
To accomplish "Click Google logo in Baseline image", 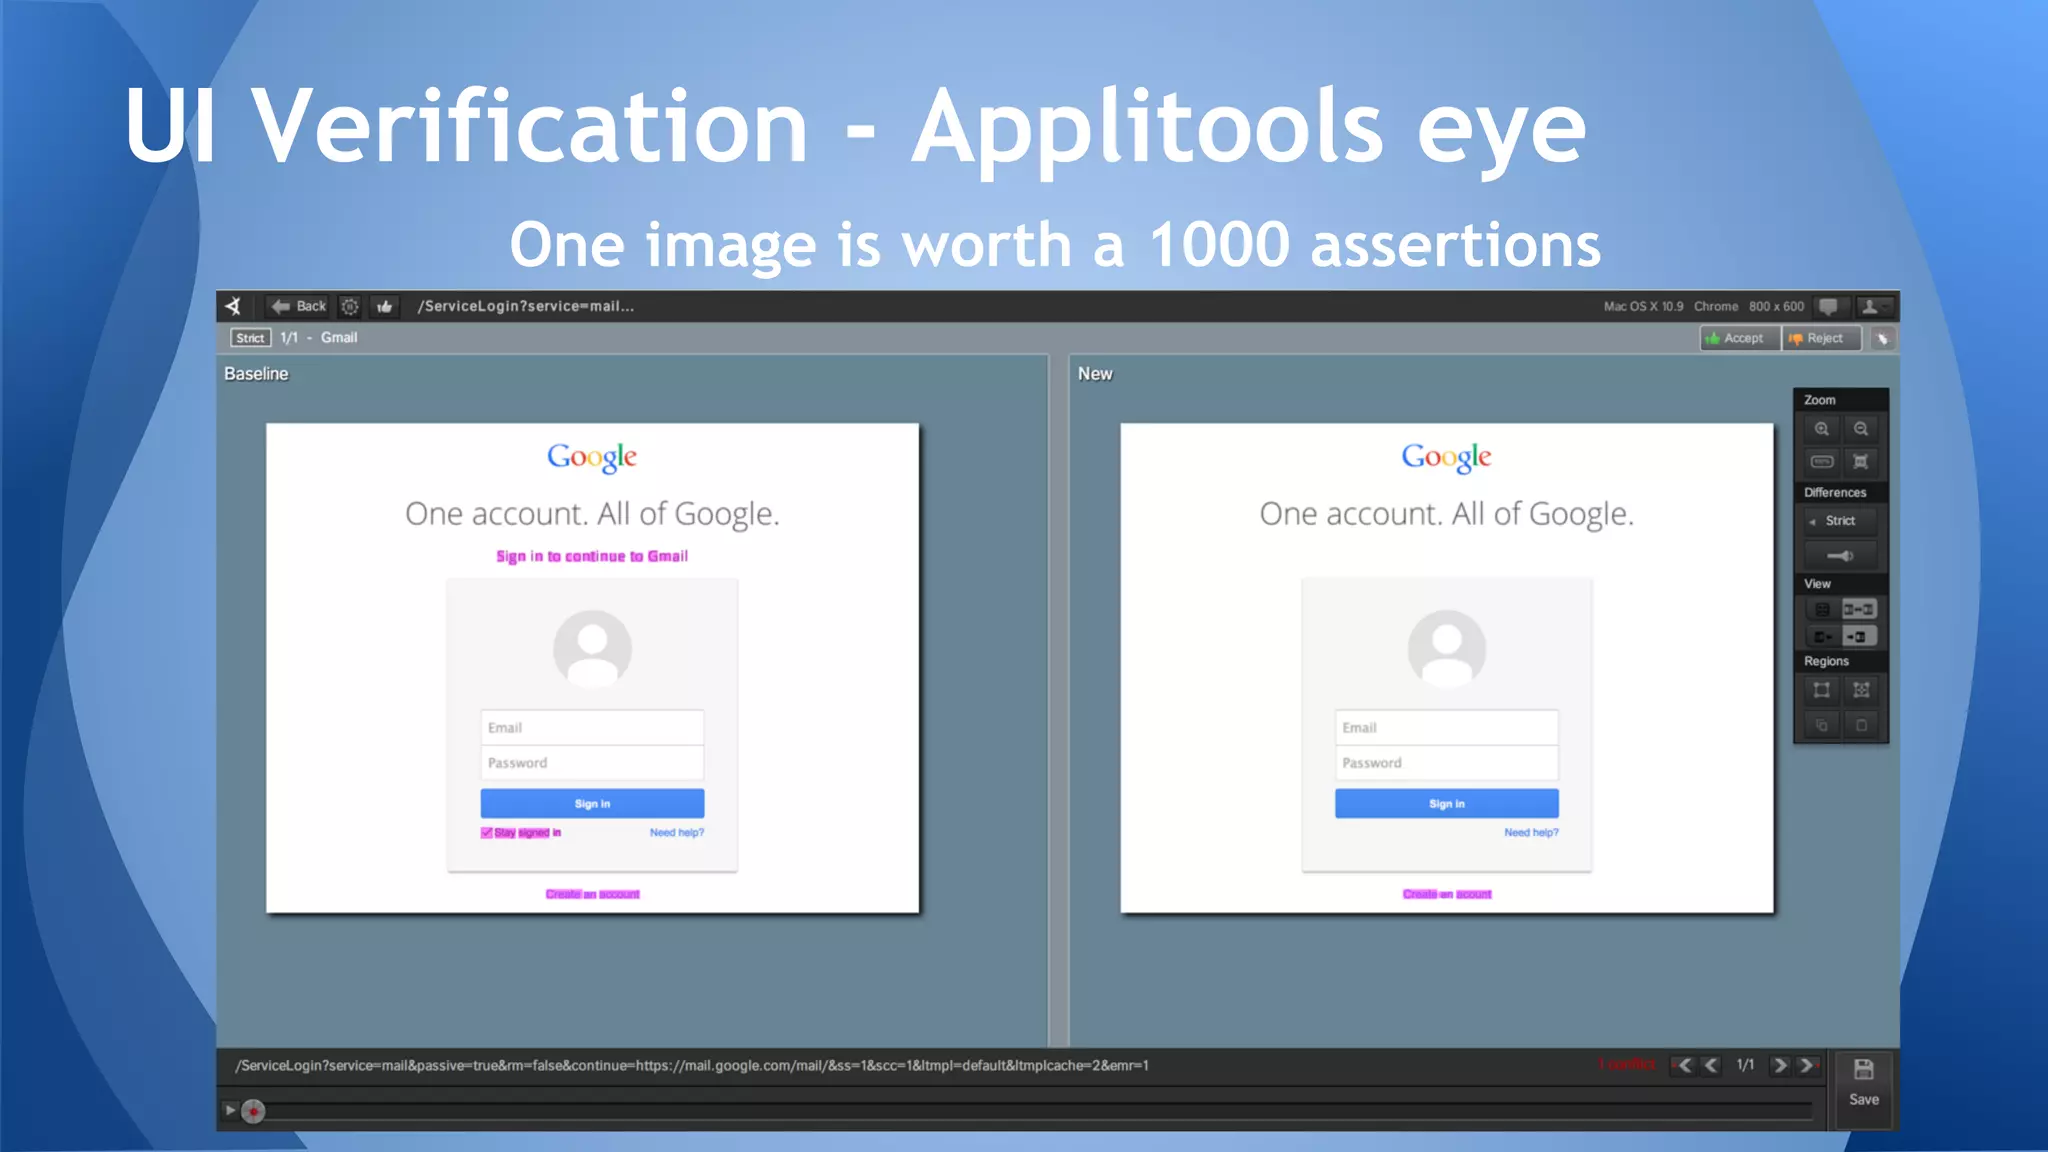I will coord(592,458).
